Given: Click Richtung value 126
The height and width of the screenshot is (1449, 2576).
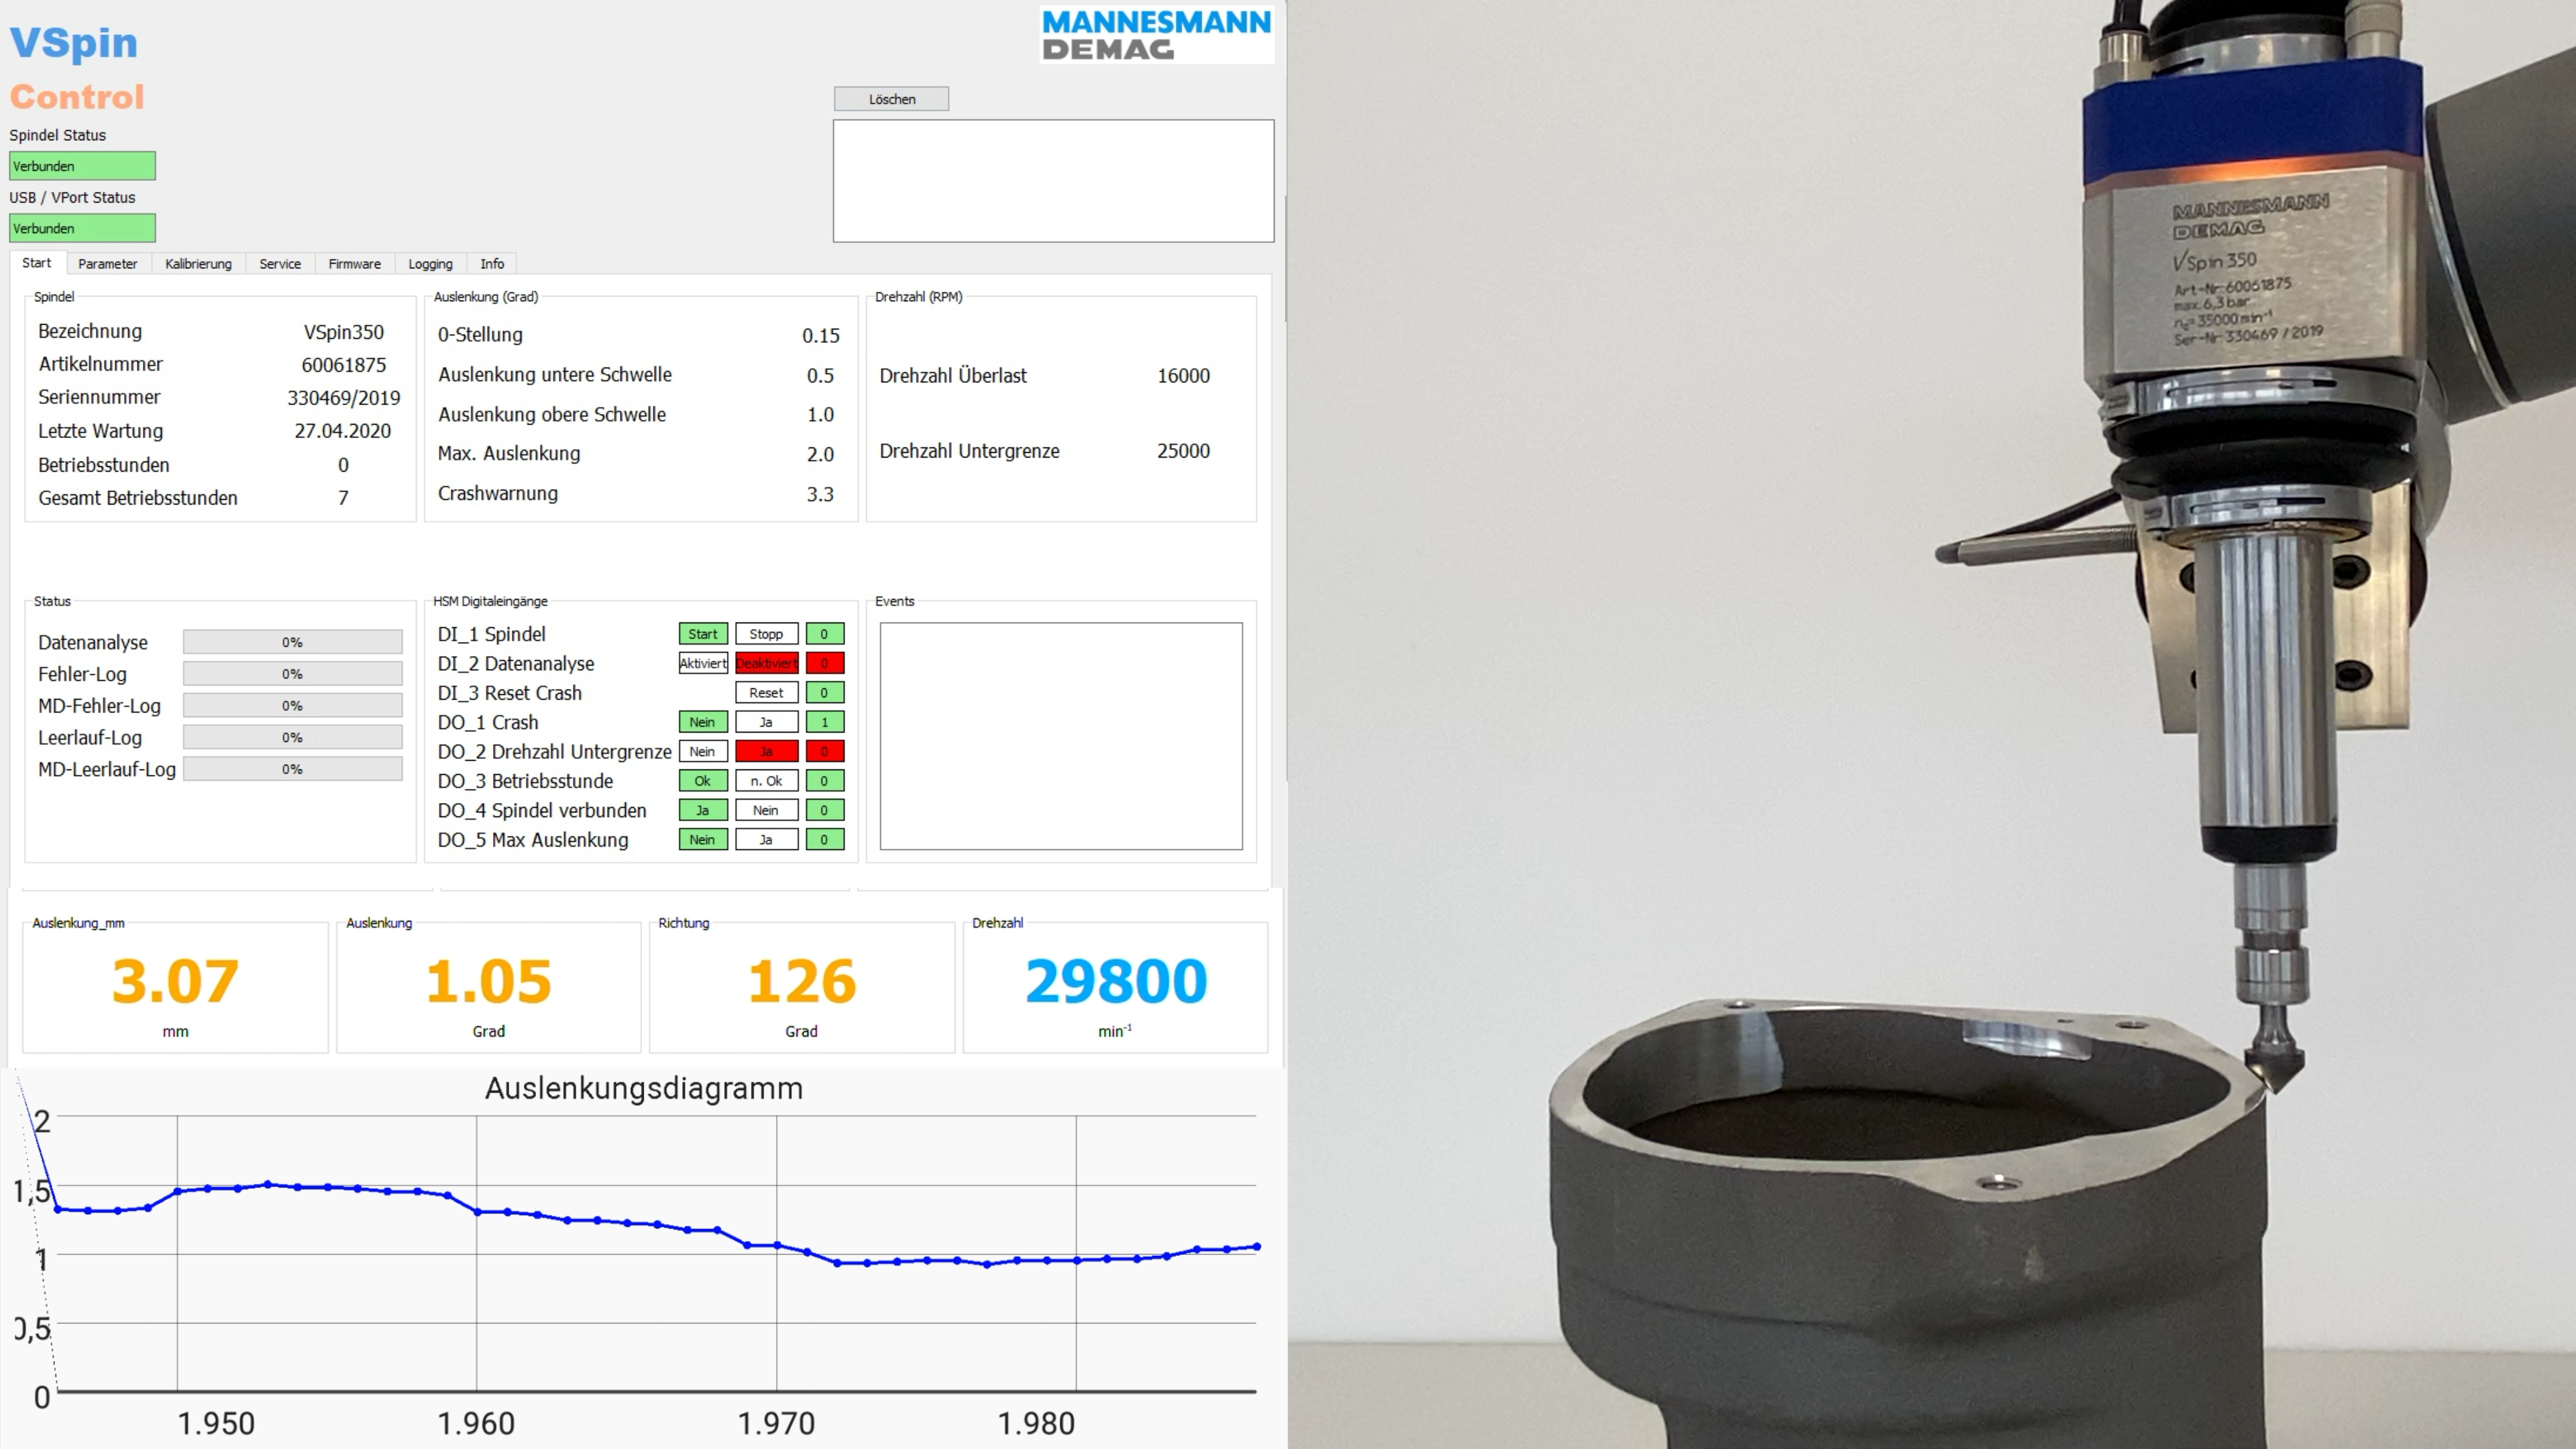Looking at the screenshot, I should [x=802, y=981].
